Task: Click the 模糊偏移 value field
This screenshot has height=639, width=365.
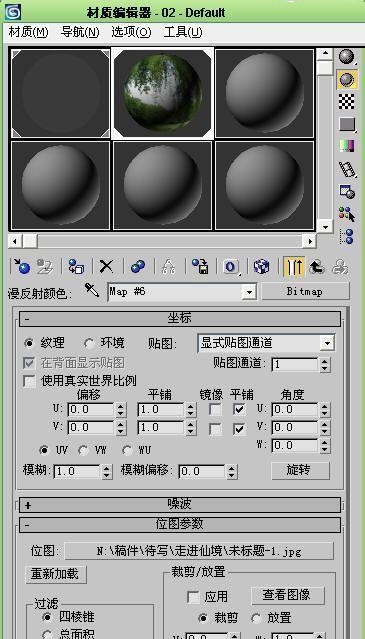Action: (202, 472)
